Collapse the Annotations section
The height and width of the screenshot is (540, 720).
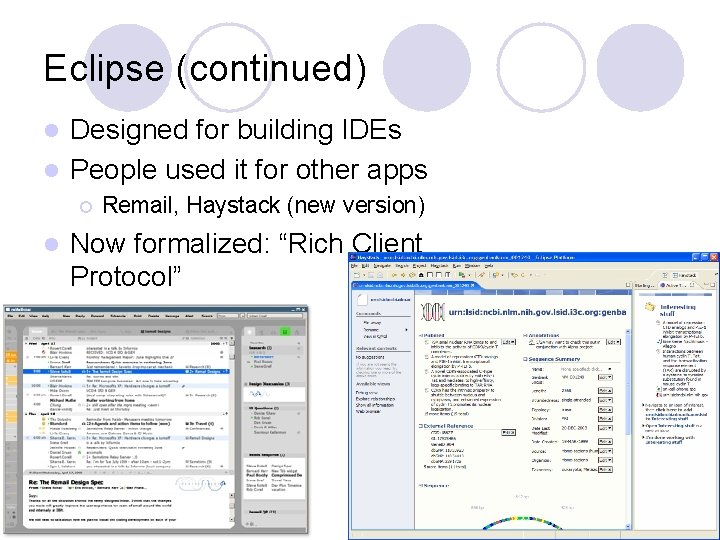click(x=525, y=335)
